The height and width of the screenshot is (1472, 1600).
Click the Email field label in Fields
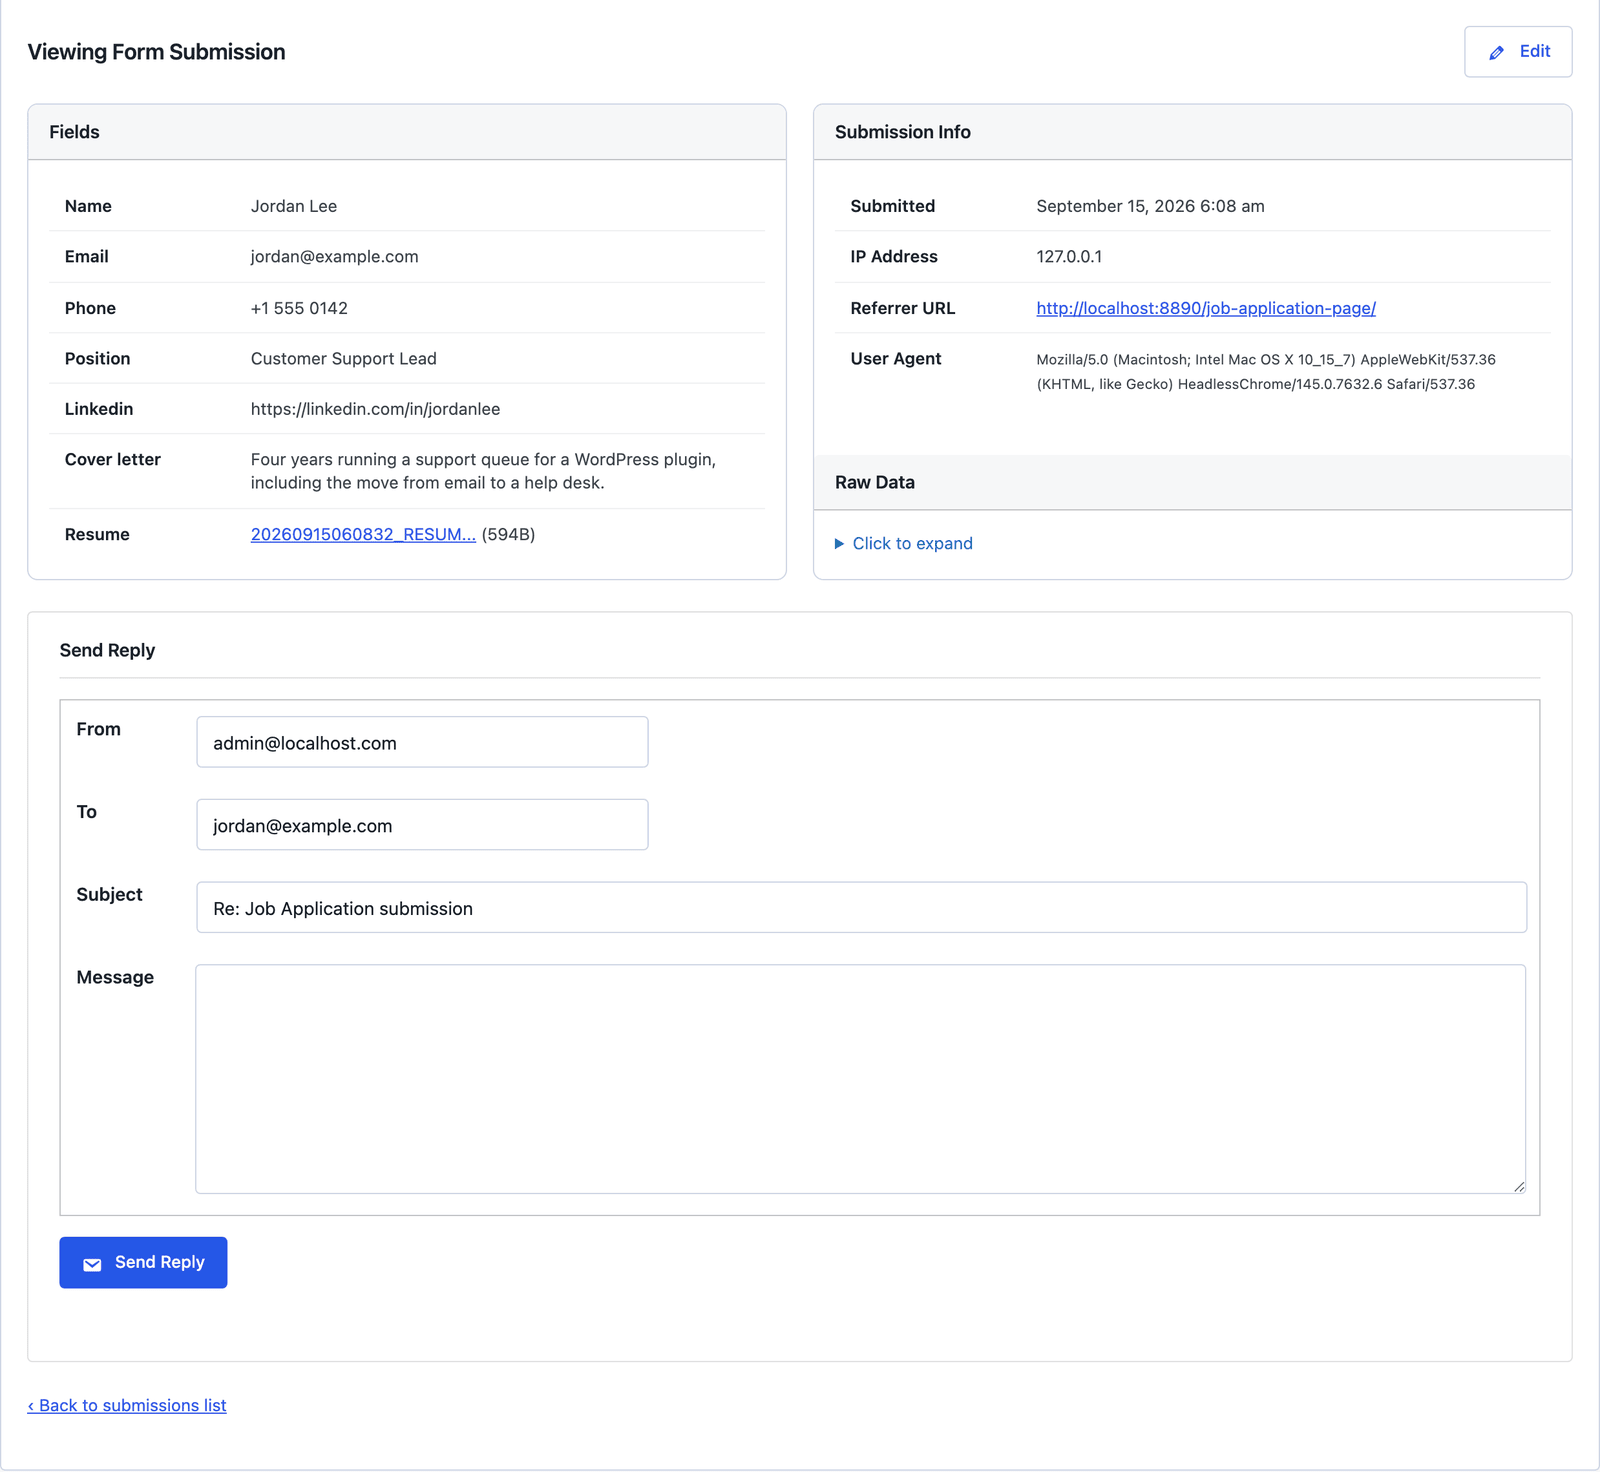click(x=86, y=257)
